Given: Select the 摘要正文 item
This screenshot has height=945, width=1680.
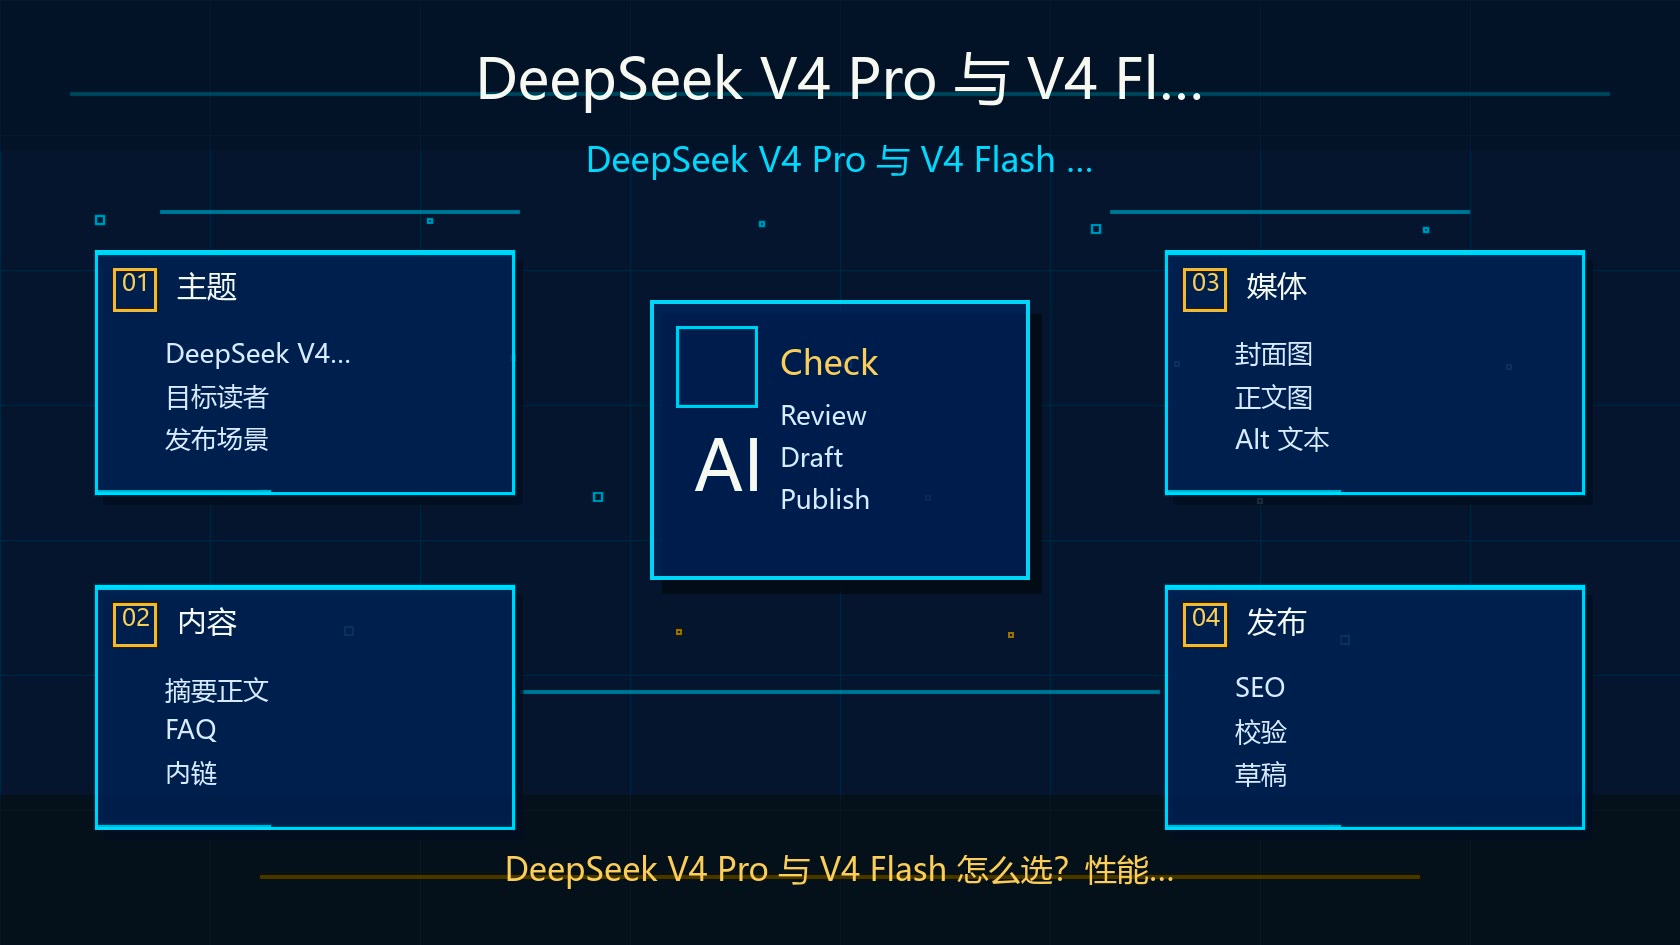Looking at the screenshot, I should 217,690.
